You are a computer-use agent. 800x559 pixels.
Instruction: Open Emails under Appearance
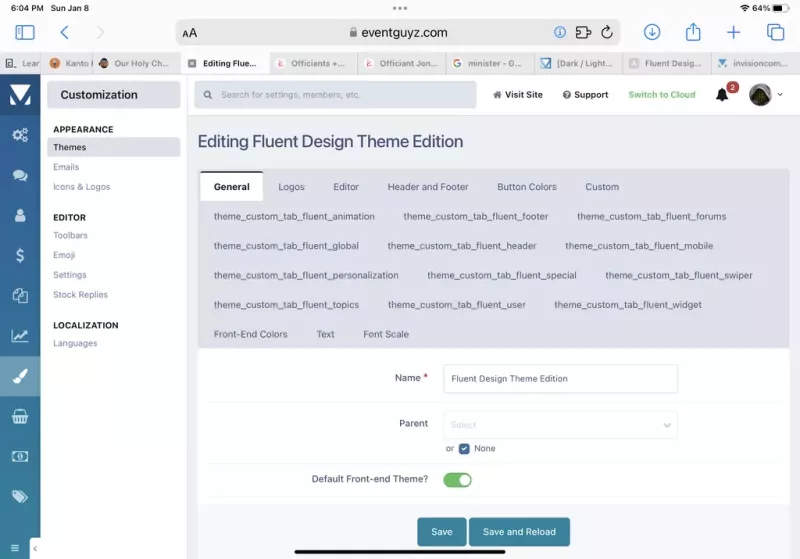coord(66,167)
